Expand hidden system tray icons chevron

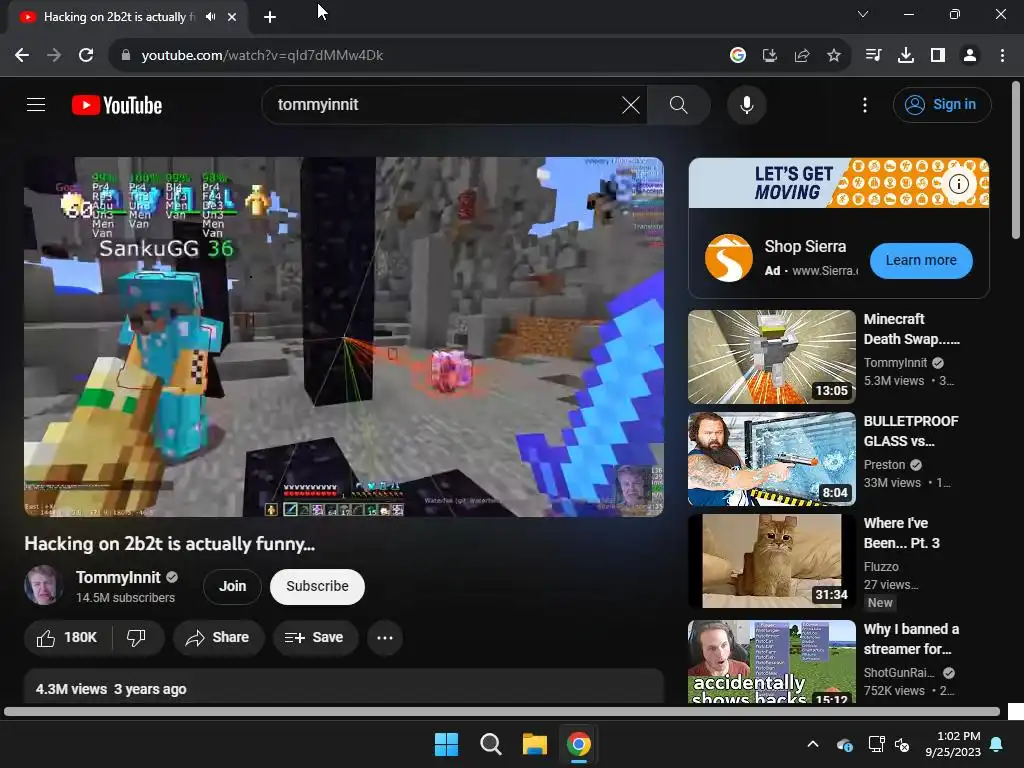coord(813,744)
